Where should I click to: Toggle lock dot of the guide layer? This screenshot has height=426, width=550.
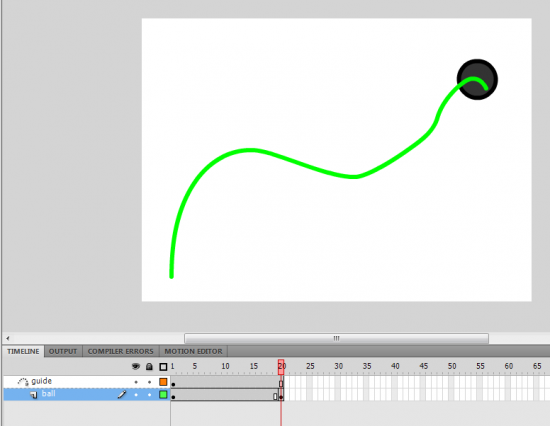click(149, 382)
